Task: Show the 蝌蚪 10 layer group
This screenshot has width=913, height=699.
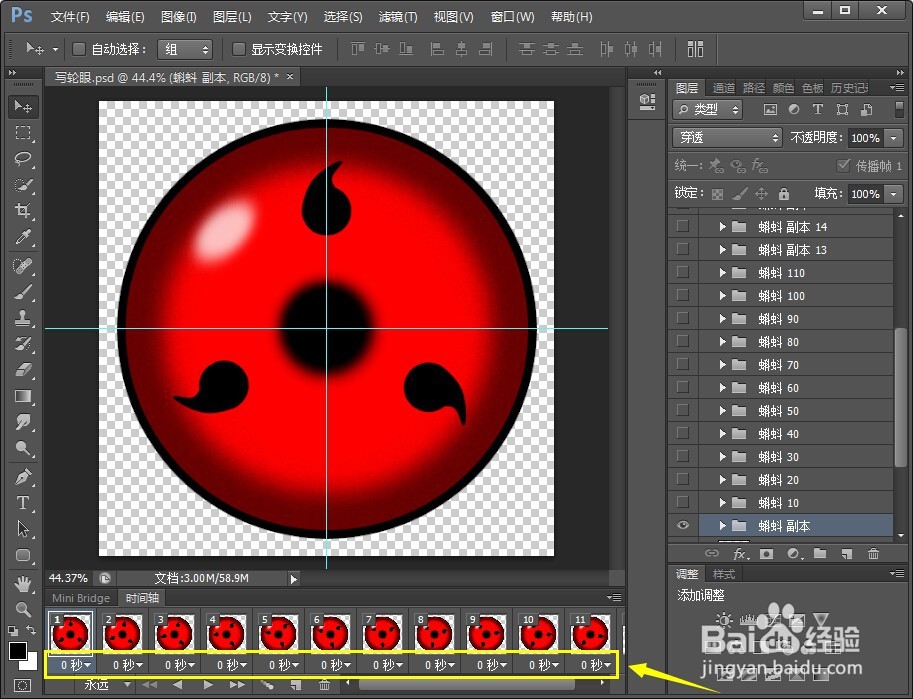Action: pyautogui.click(x=683, y=502)
